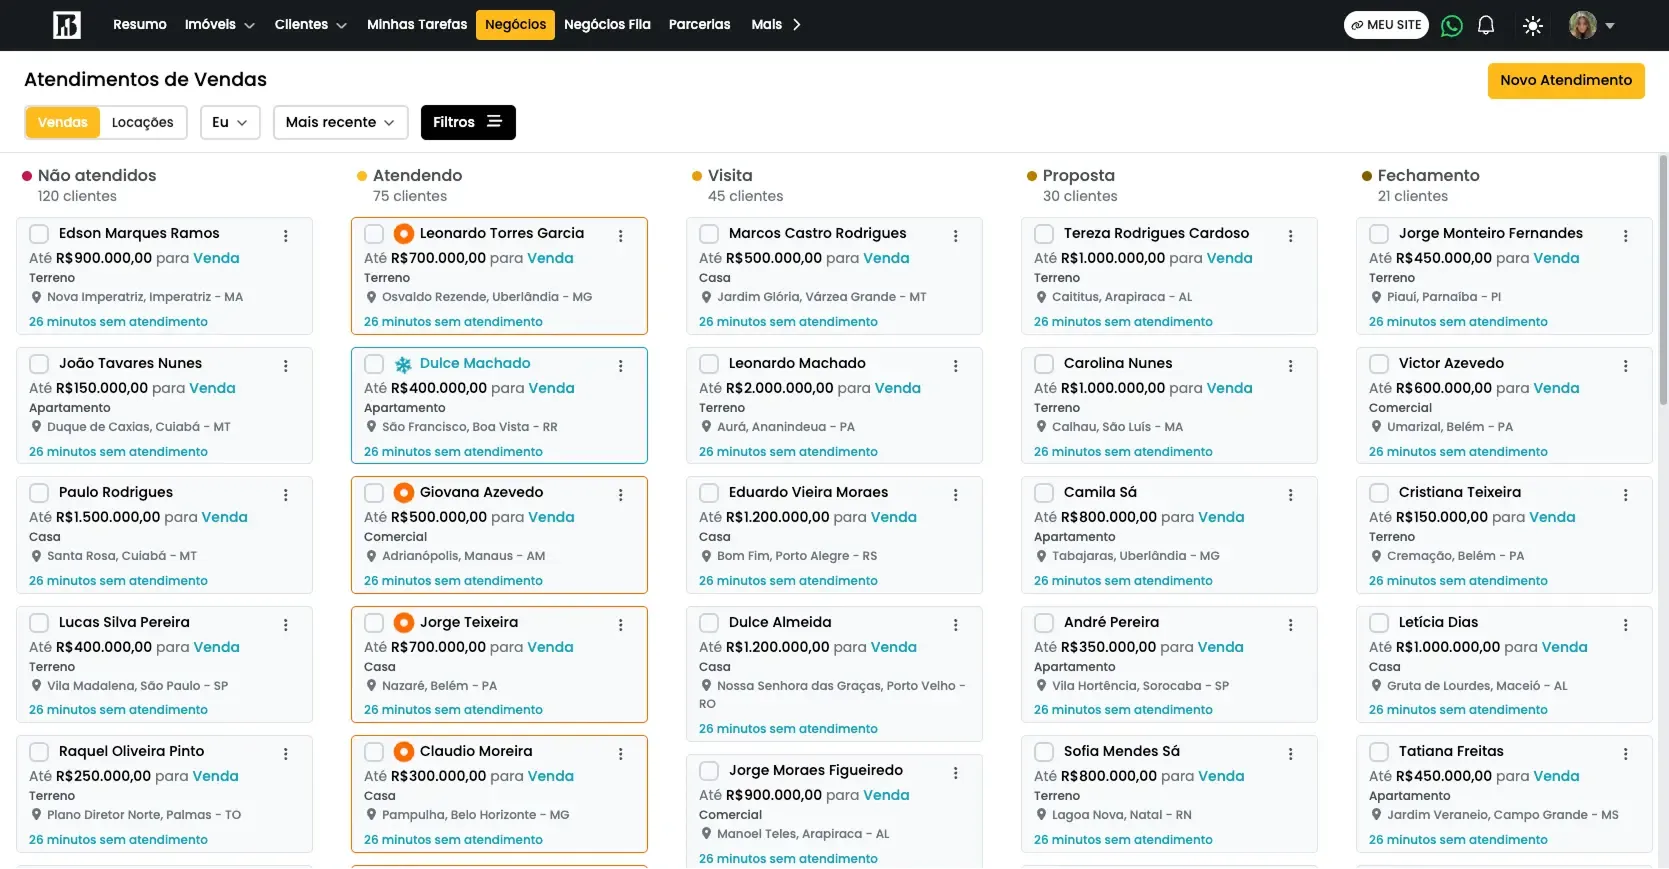Screen dimensions: 1669x869
Task: Open the notifications bell
Action: (1486, 25)
